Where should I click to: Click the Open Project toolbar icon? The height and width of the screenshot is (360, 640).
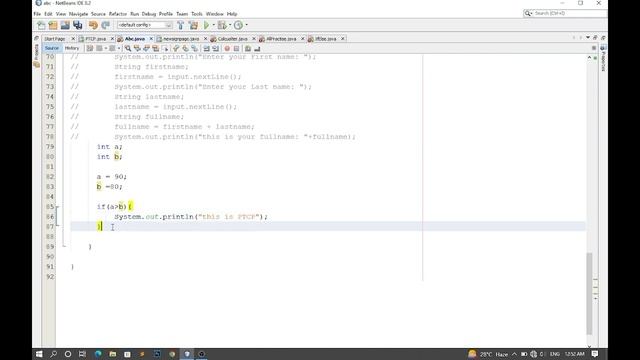point(65,25)
